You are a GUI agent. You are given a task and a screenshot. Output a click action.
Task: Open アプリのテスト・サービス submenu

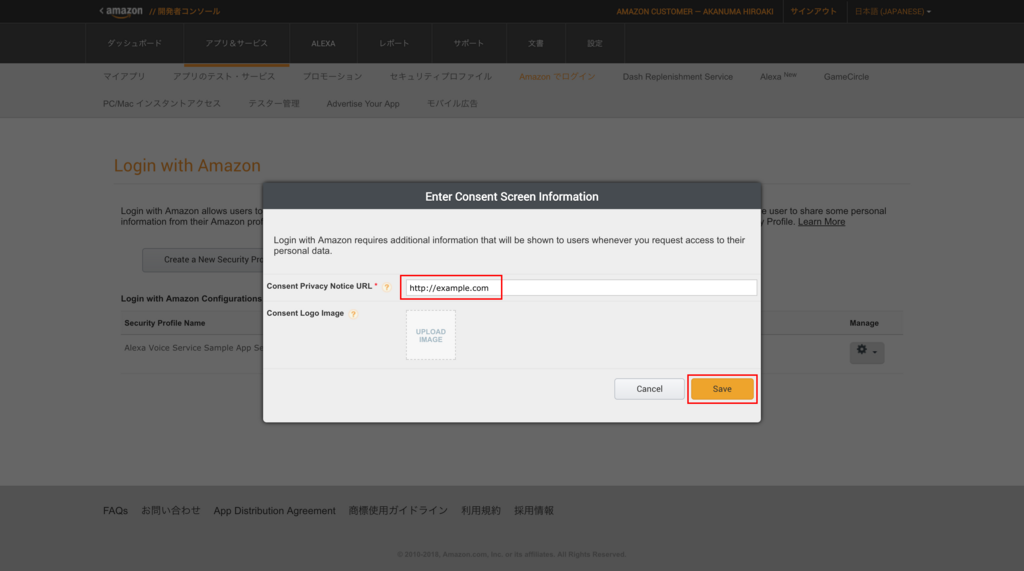pyautogui.click(x=224, y=76)
